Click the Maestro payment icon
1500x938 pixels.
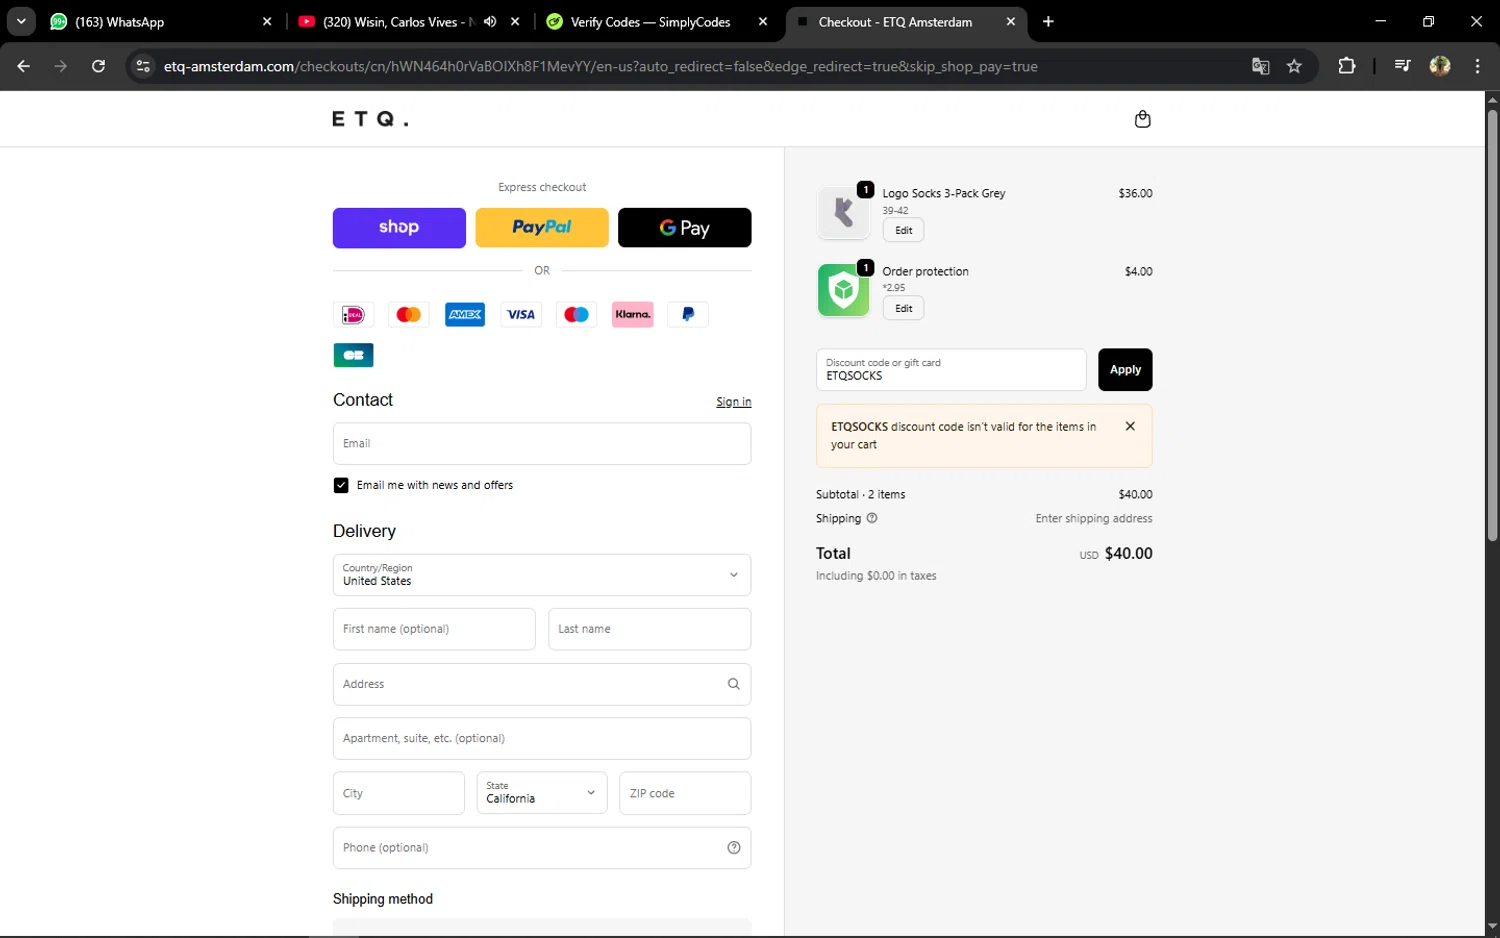tap(577, 314)
